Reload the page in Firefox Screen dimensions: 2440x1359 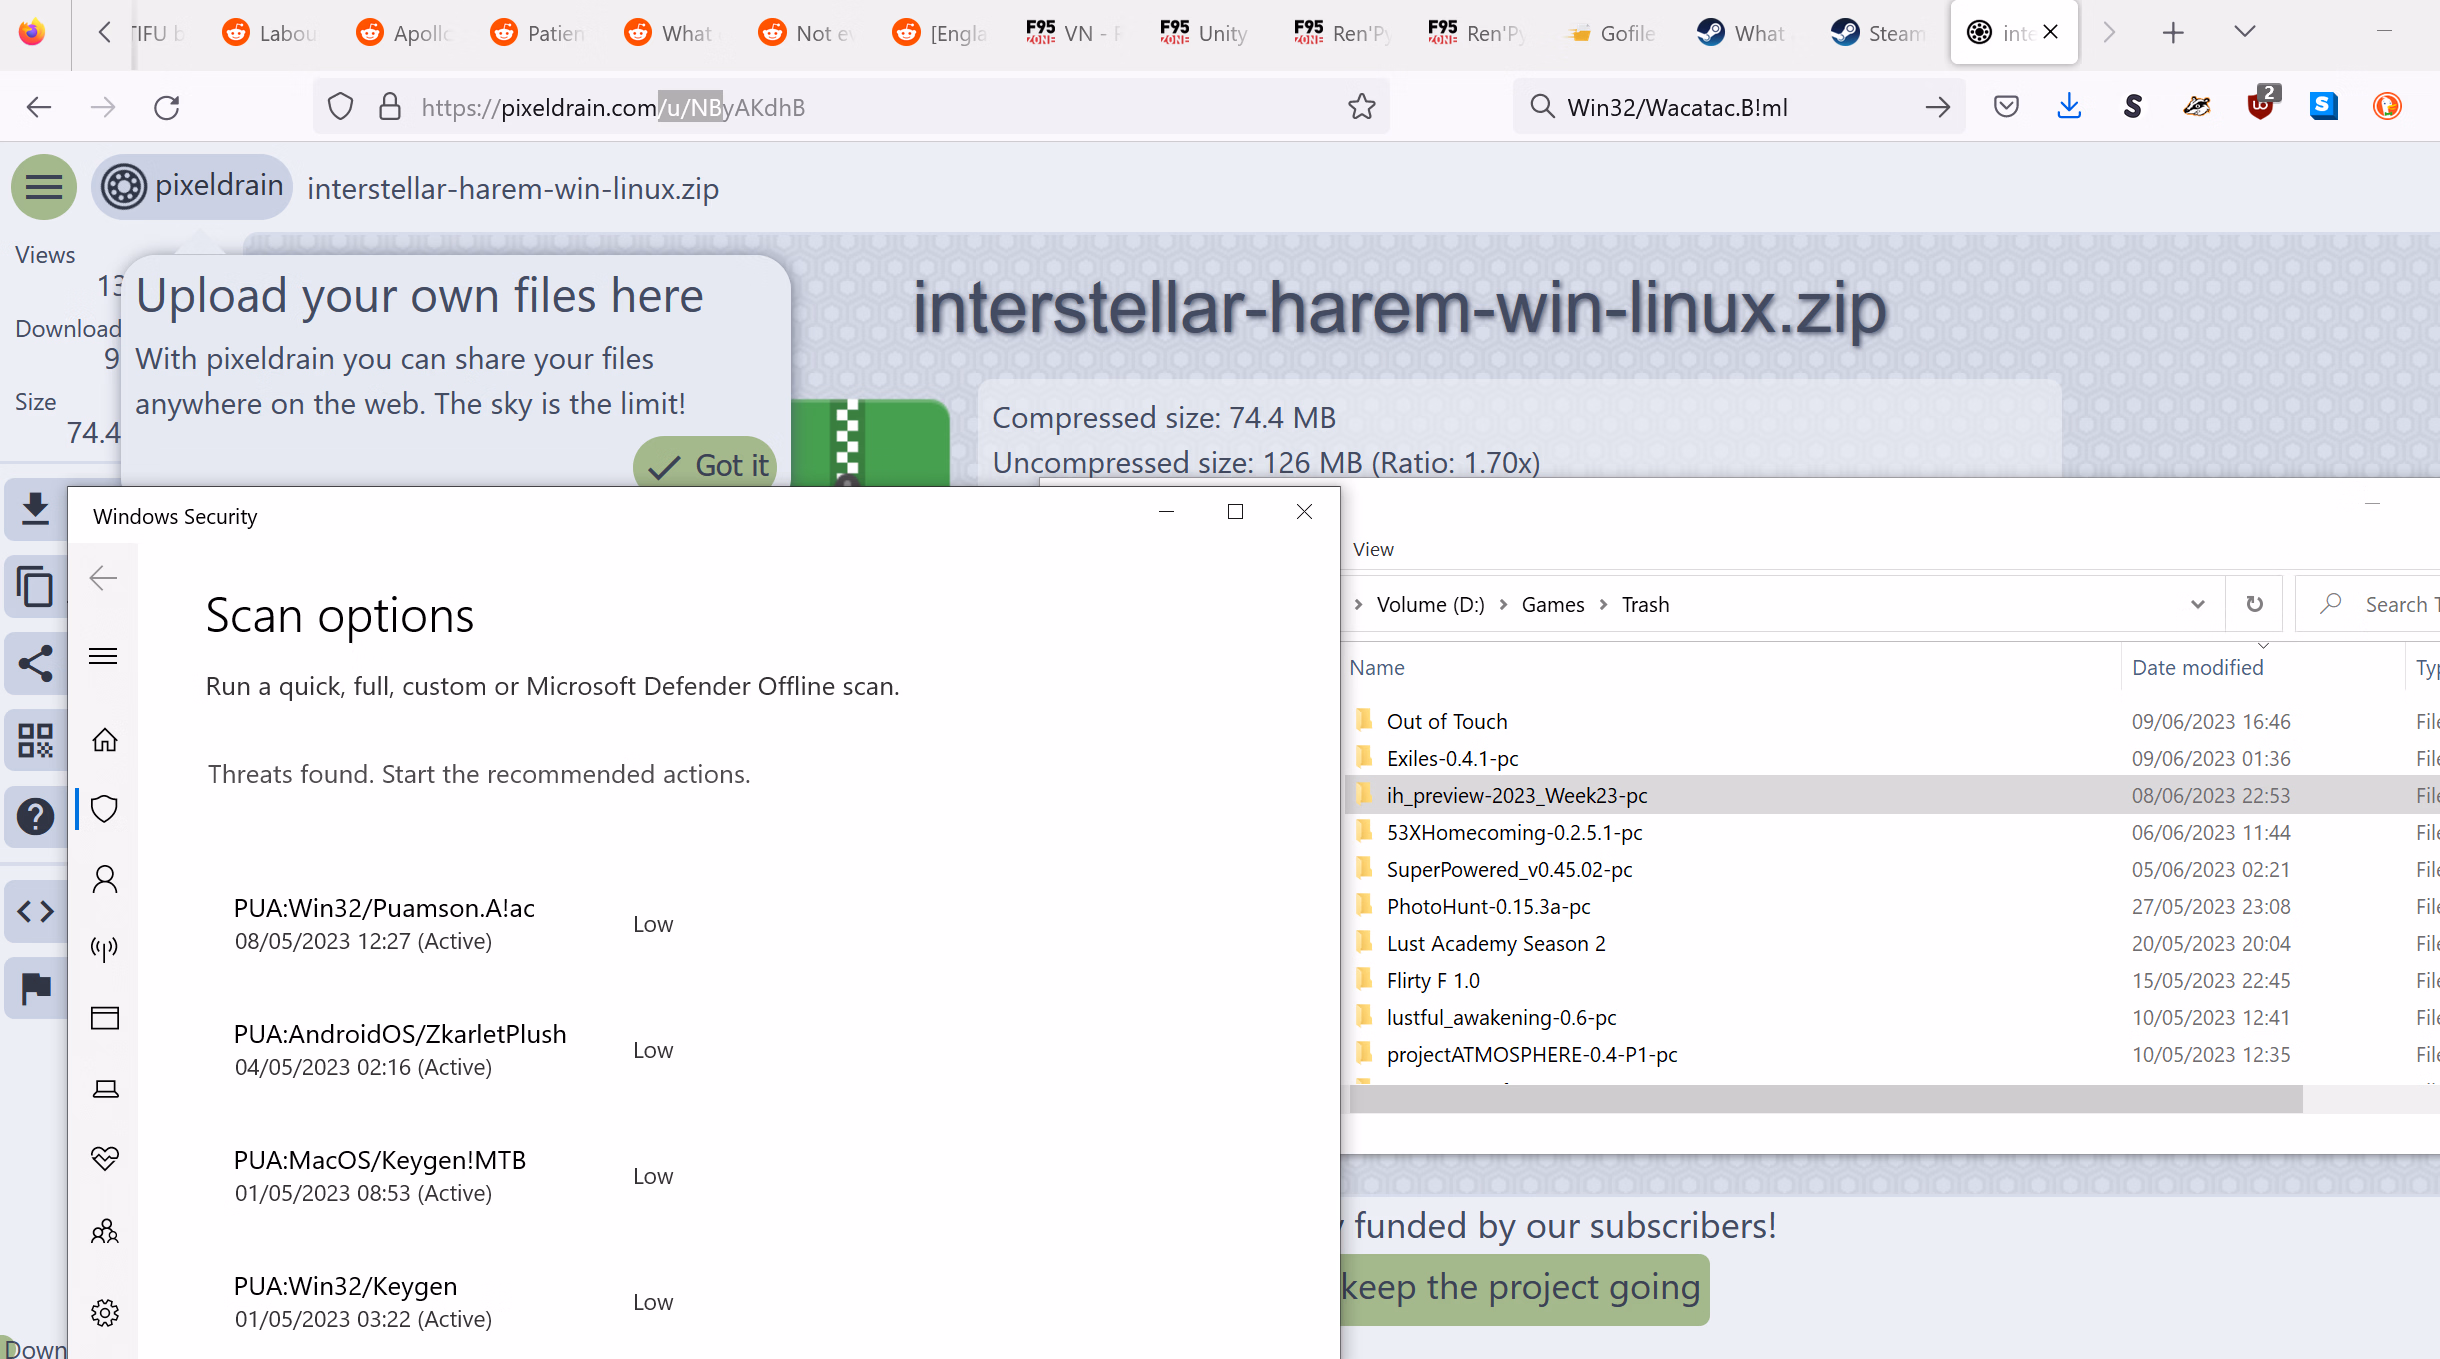pyautogui.click(x=167, y=107)
